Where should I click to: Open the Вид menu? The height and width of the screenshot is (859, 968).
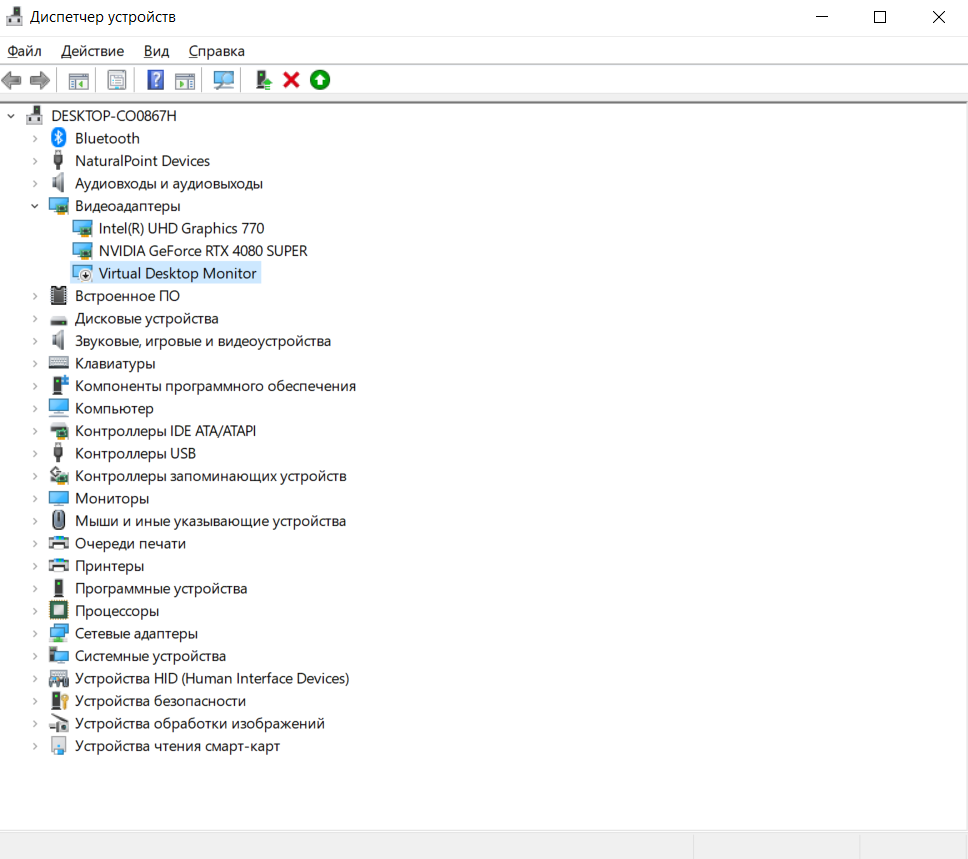[156, 51]
